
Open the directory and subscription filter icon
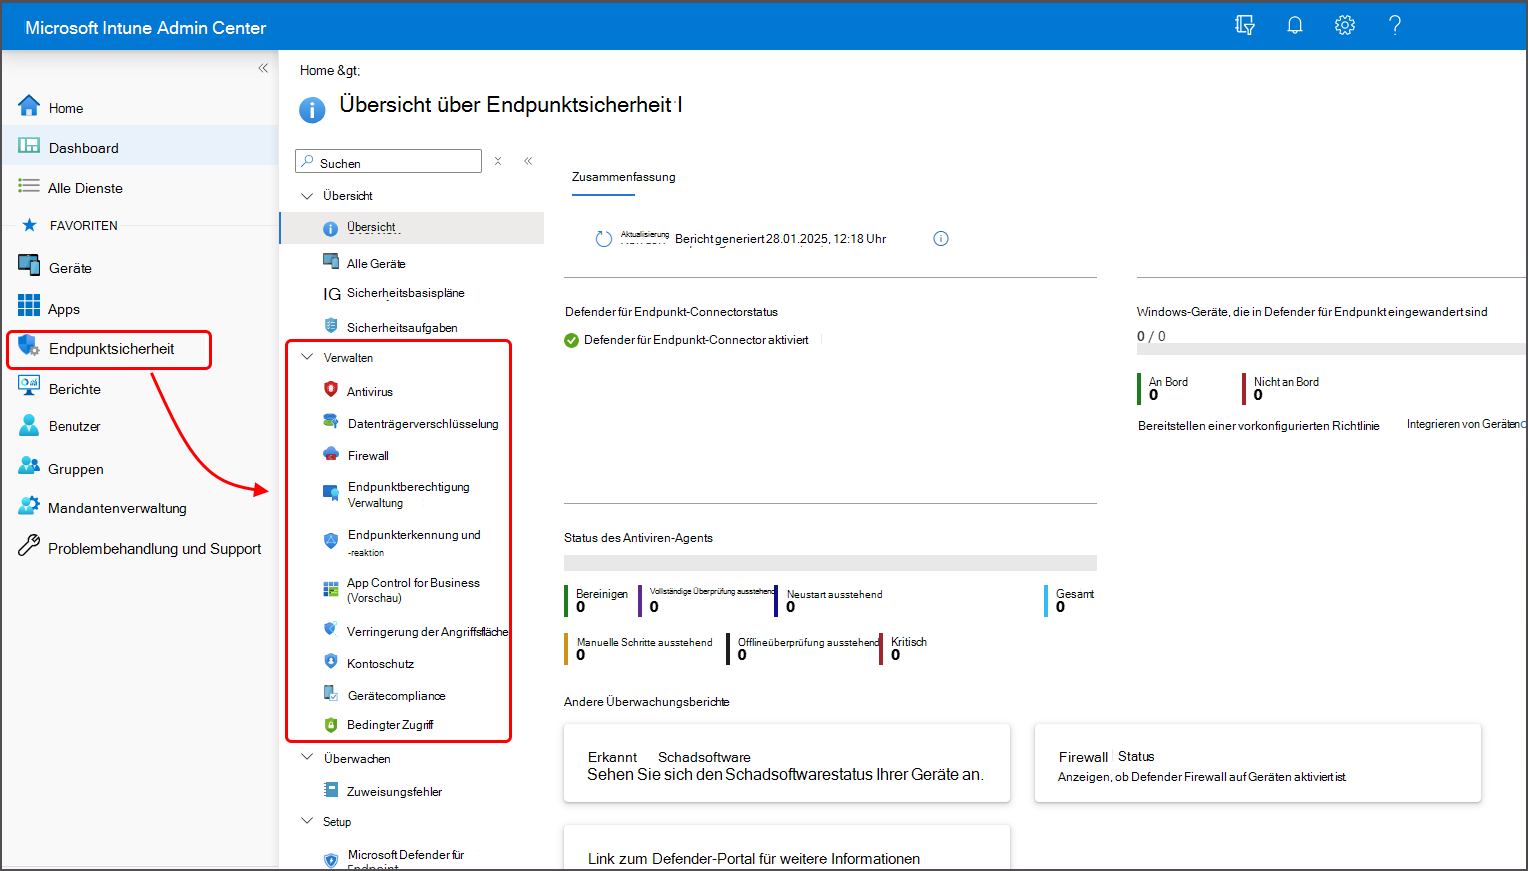click(x=1245, y=25)
